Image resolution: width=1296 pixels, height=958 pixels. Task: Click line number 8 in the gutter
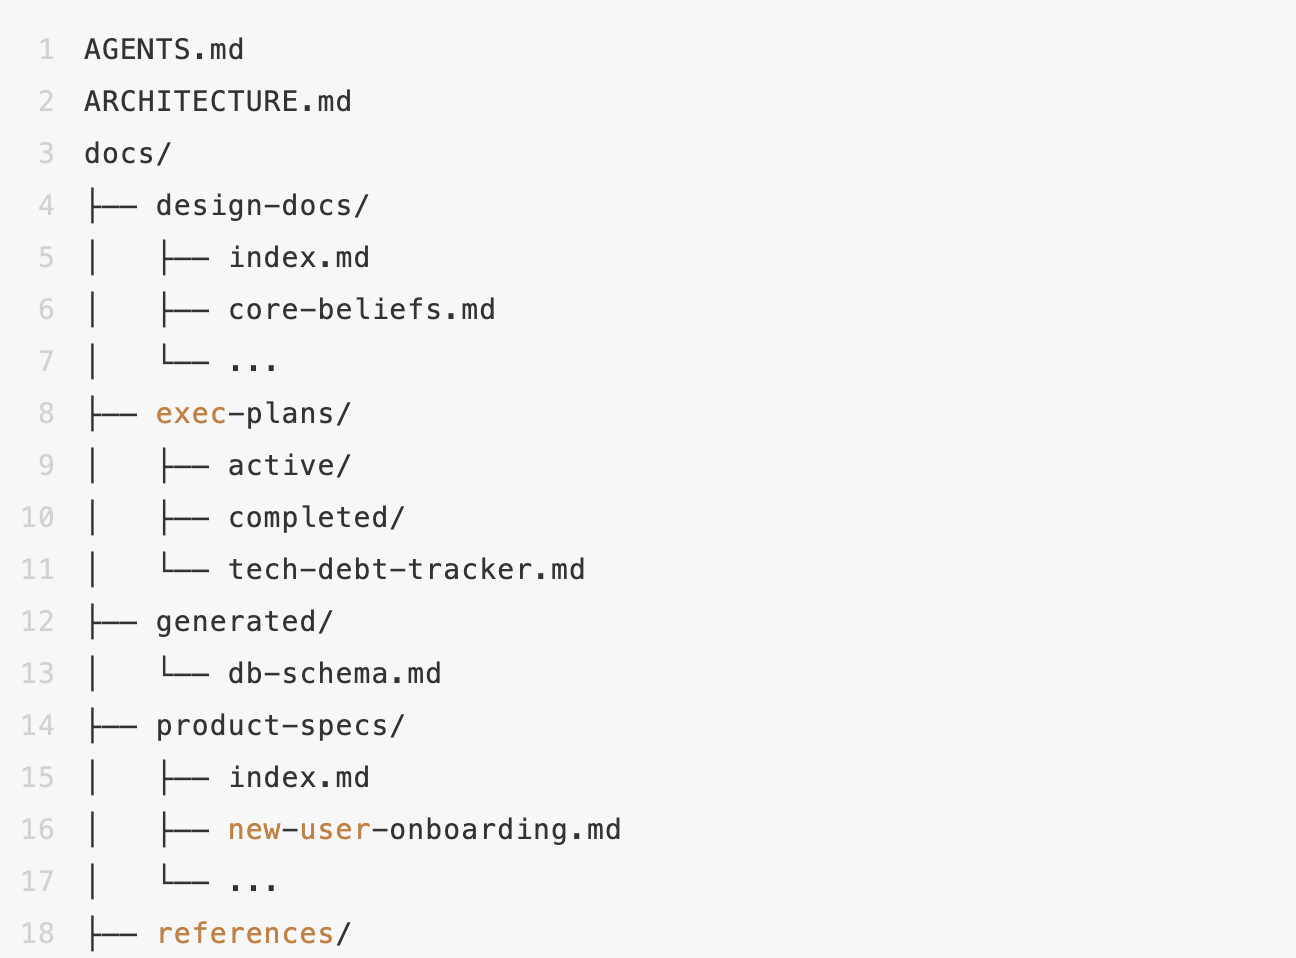pyautogui.click(x=46, y=414)
